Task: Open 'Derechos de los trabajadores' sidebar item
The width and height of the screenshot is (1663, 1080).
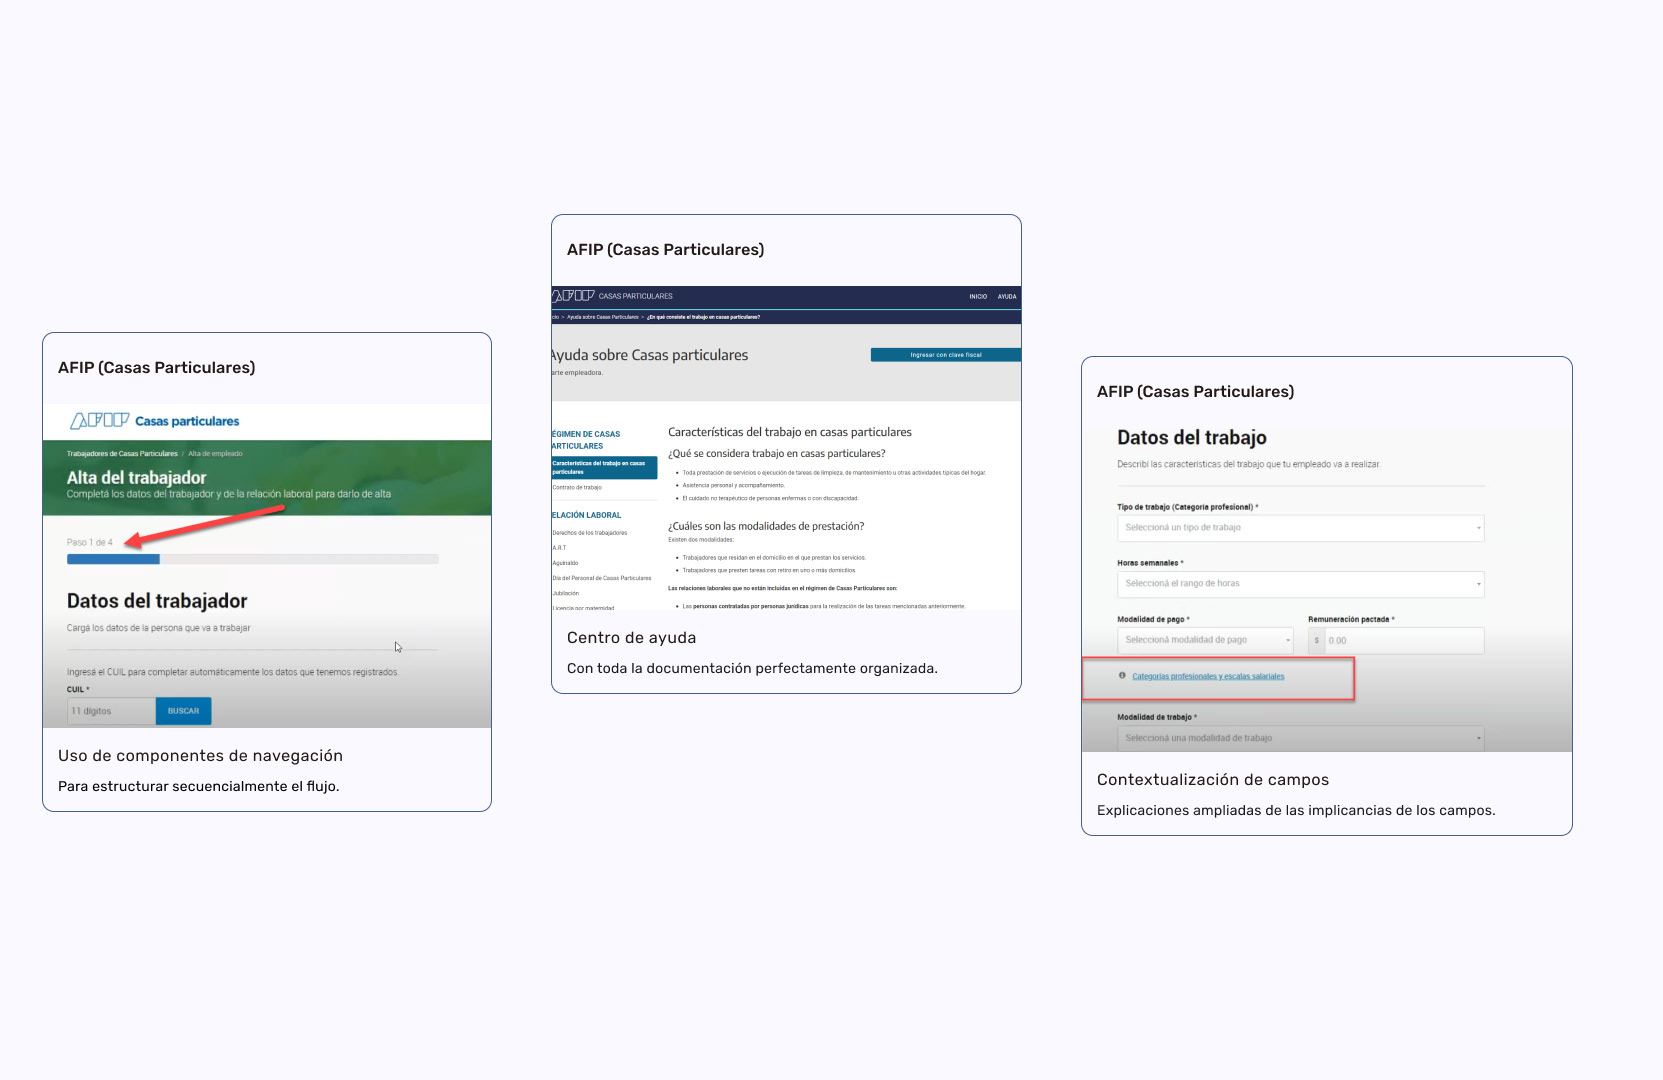Action: point(590,533)
